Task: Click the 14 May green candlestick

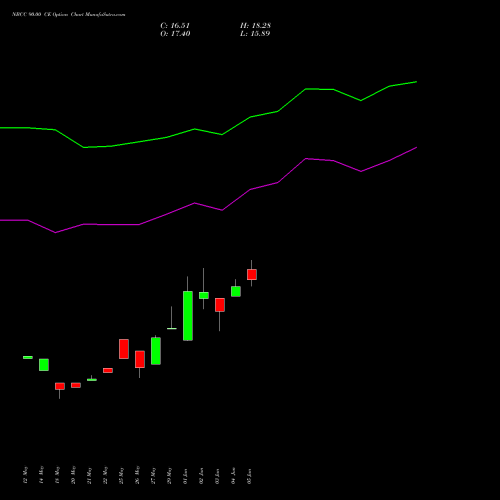Action: tap(44, 365)
